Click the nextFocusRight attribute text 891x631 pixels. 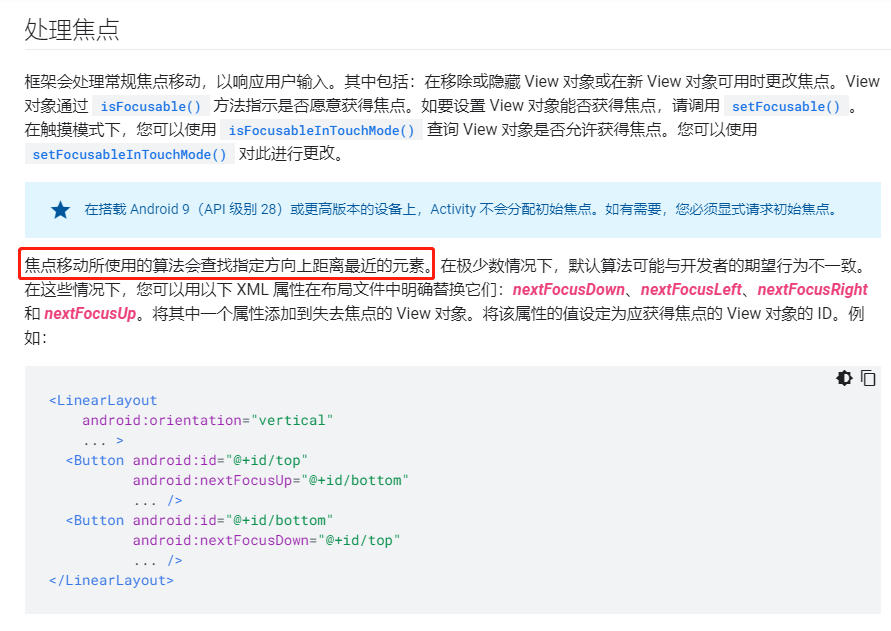[813, 289]
